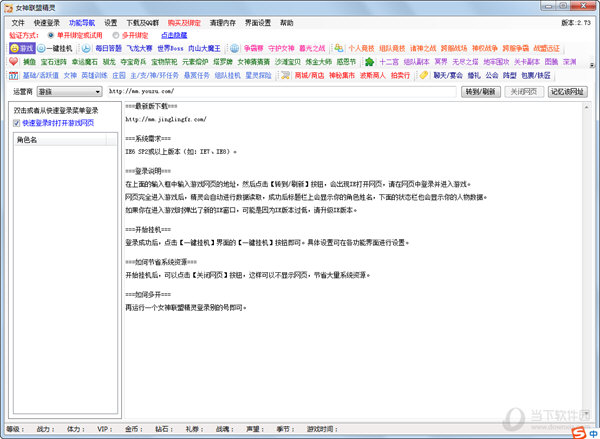Click the clock icon before 每日答题
This screenshot has width=600, height=439.
tap(86, 49)
